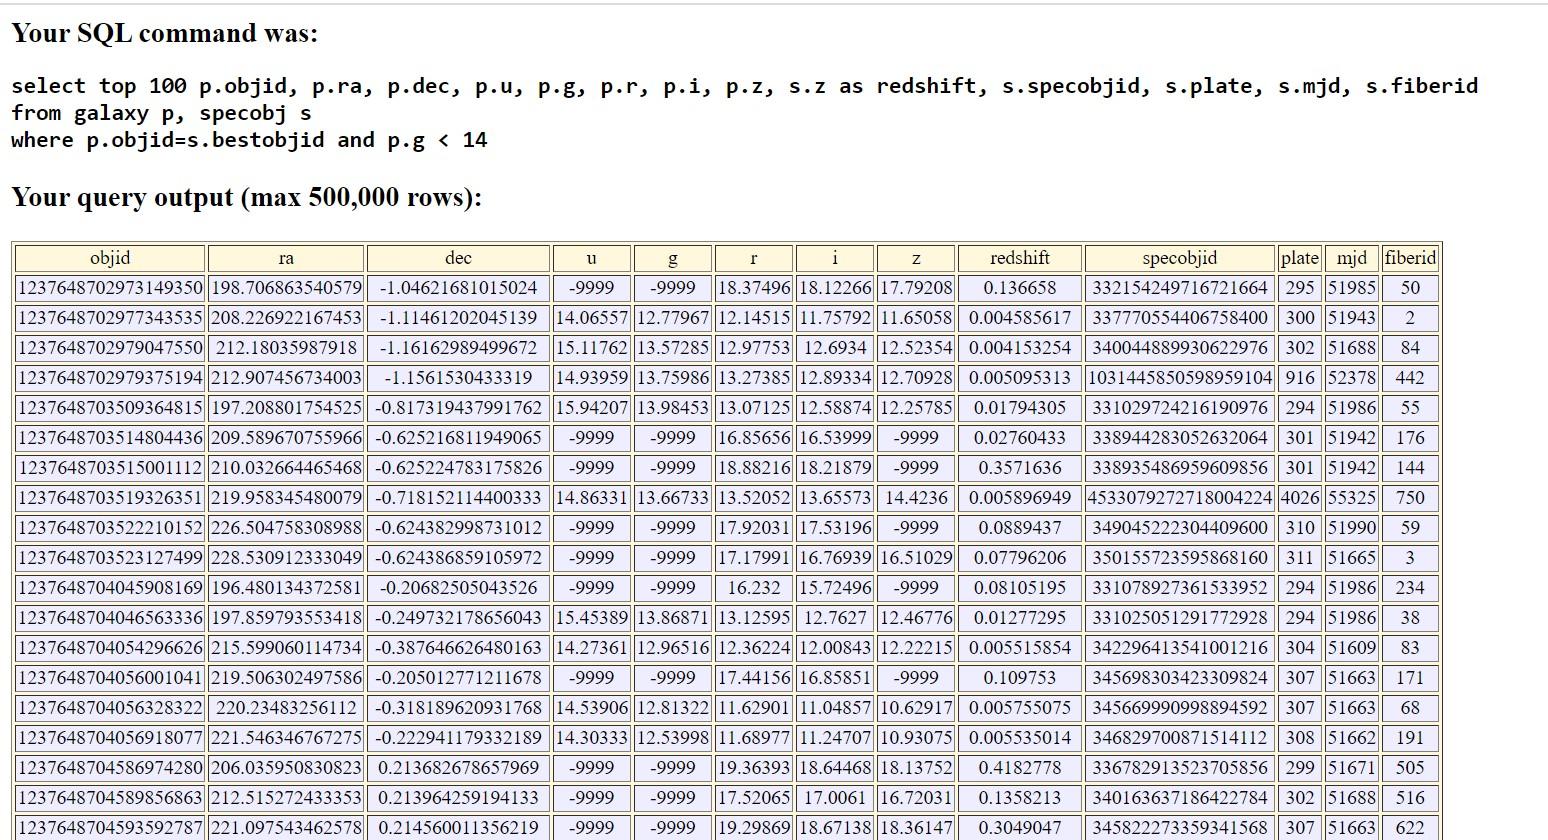The width and height of the screenshot is (1548, 840).
Task: Select mjd value 55325 in the table
Action: 1351,498
